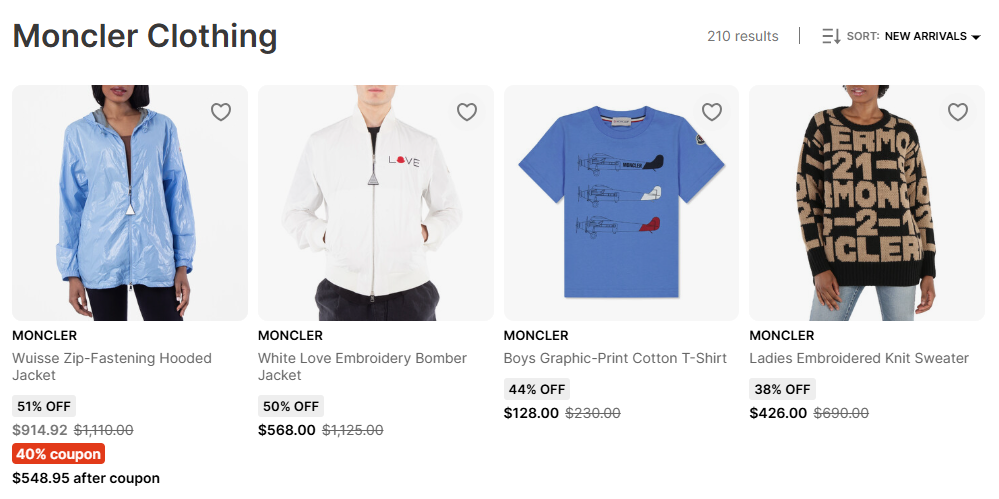Click the 51% OFF discount badge
Viewport: 999px width, 499px height.
tap(44, 406)
